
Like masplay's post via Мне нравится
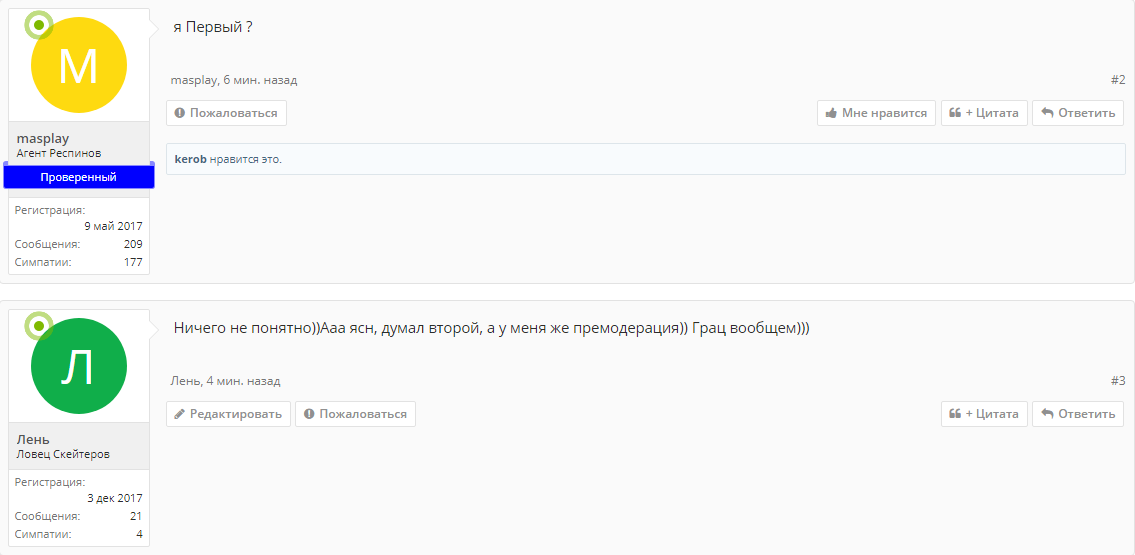[x=876, y=113]
